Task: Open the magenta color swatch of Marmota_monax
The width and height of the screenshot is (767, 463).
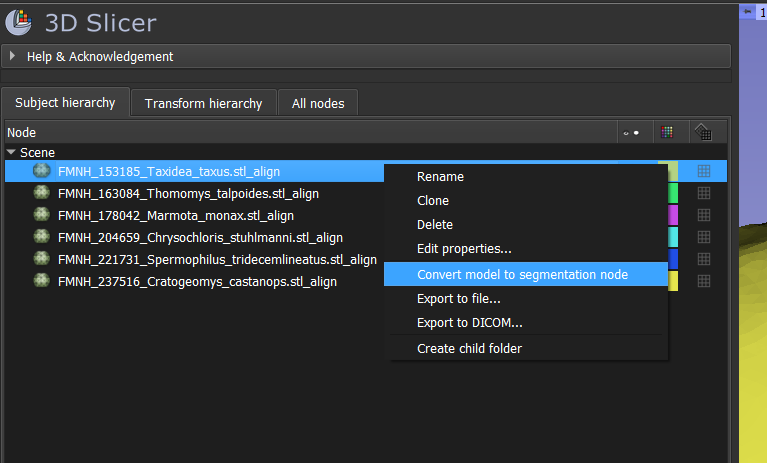Action: (x=673, y=215)
